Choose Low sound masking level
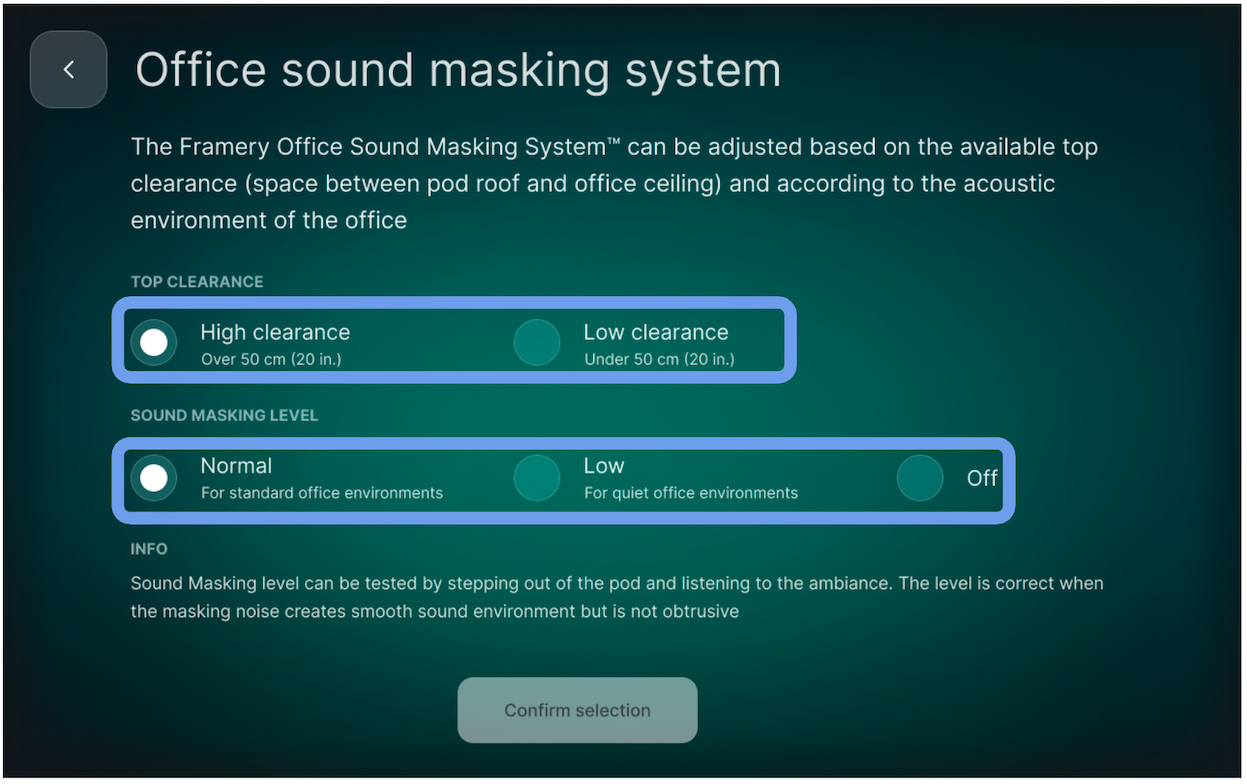 pos(537,478)
